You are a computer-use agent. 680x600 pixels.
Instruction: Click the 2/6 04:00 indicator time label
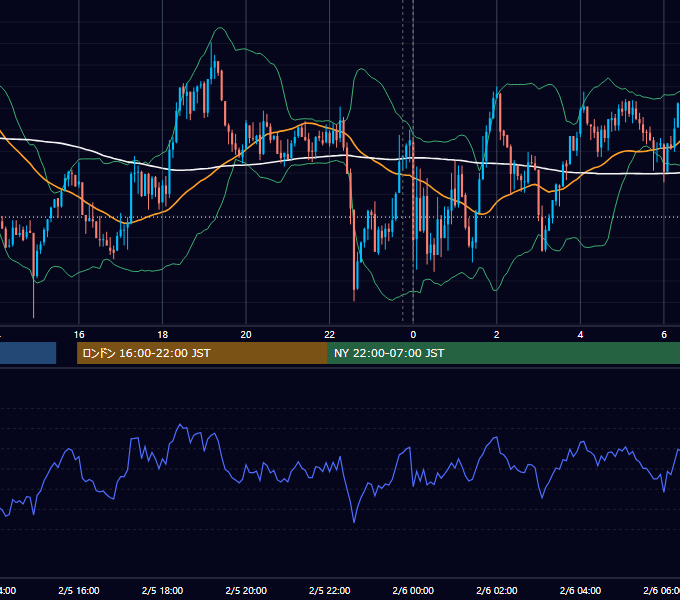click(x=580, y=590)
